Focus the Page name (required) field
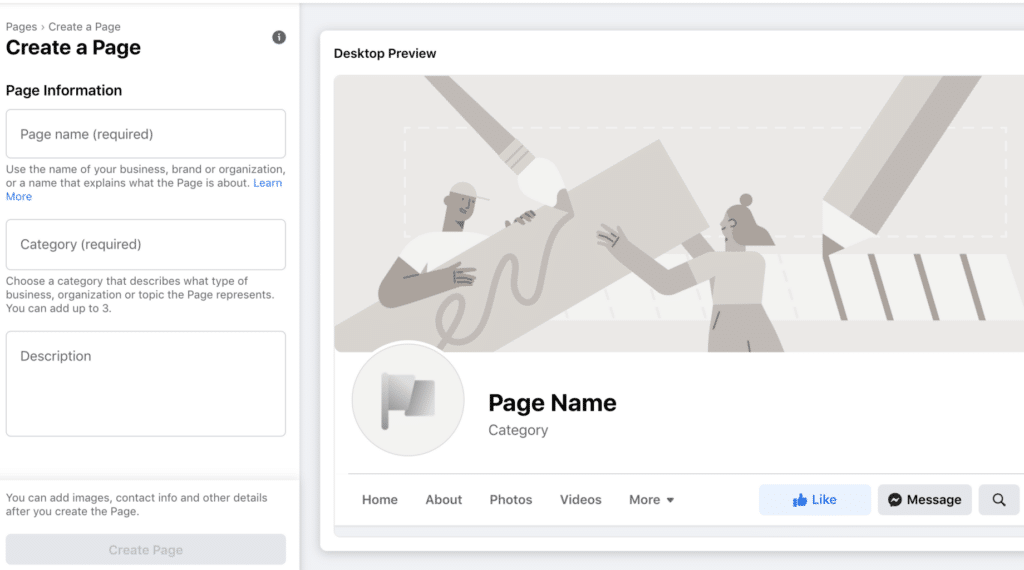Viewport: 1024px width, 570px height. coord(146,134)
